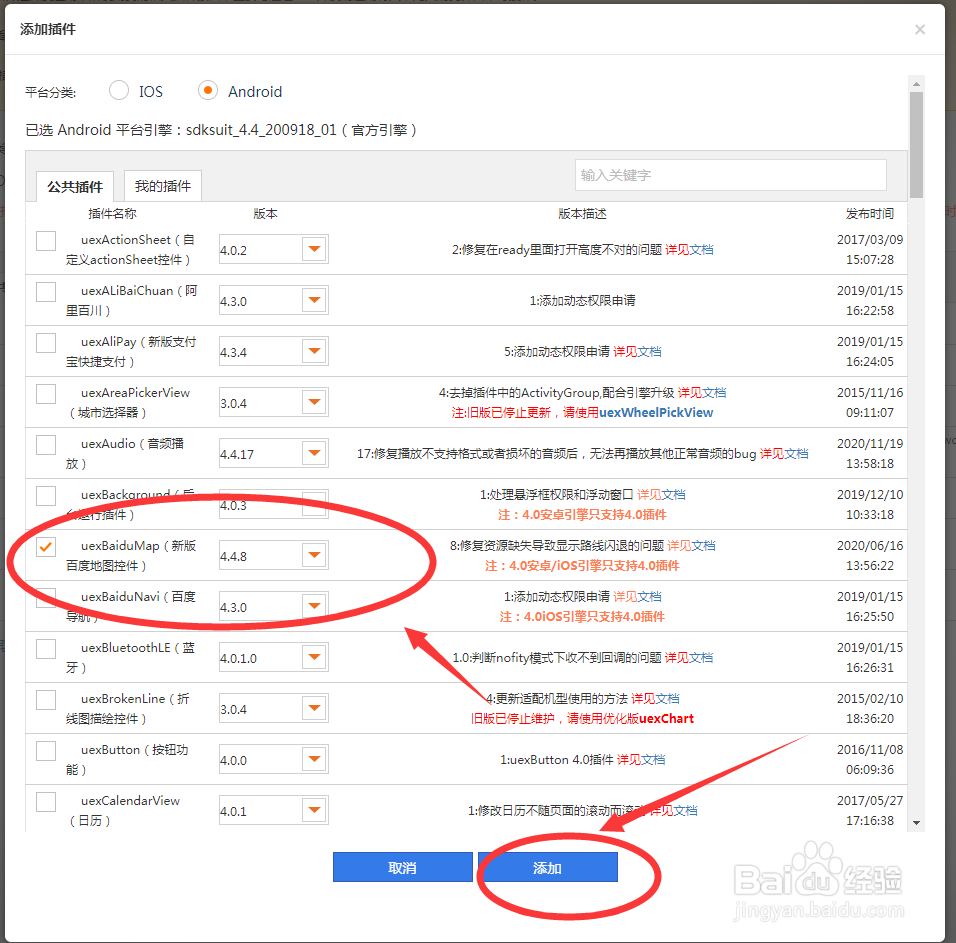The height and width of the screenshot is (943, 956).
Task: Open 详见文档 link in uexBrokenLine row
Action: tap(655, 699)
